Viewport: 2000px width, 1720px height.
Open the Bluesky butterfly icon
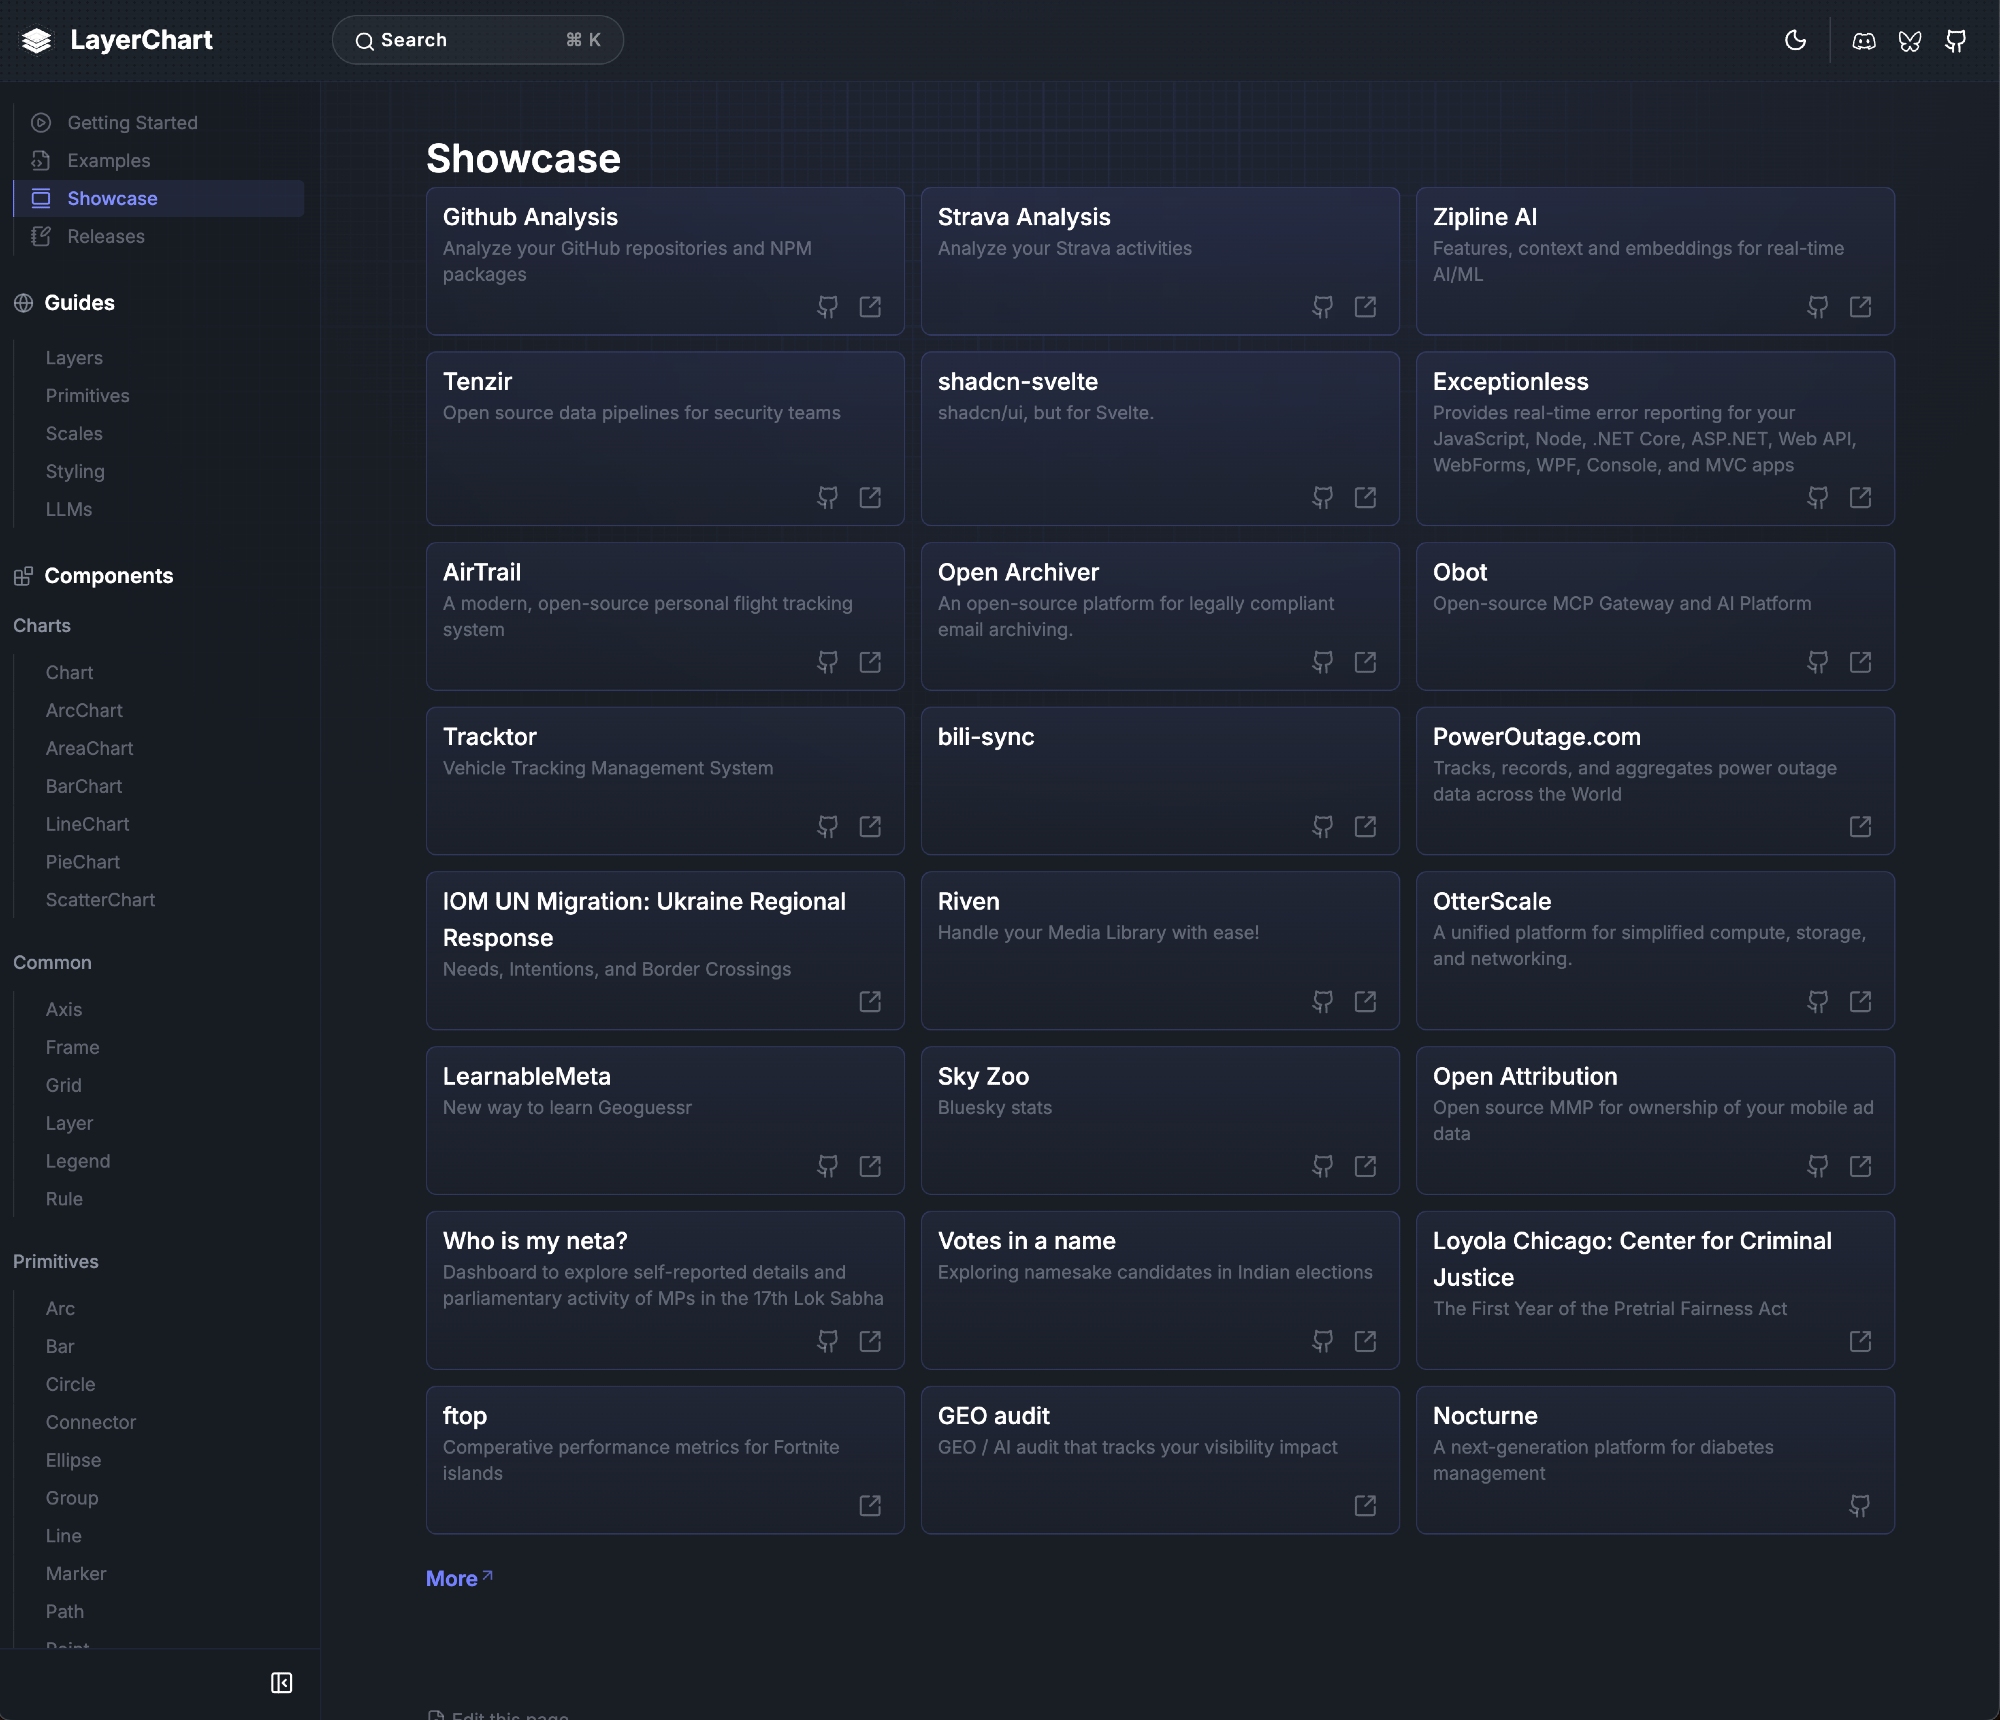1910,41
